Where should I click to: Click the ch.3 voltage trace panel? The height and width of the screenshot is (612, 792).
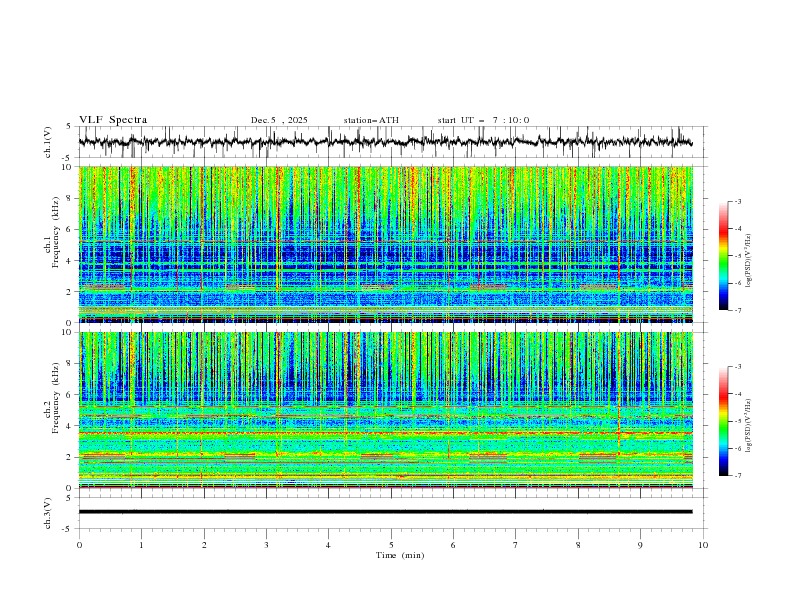point(390,512)
